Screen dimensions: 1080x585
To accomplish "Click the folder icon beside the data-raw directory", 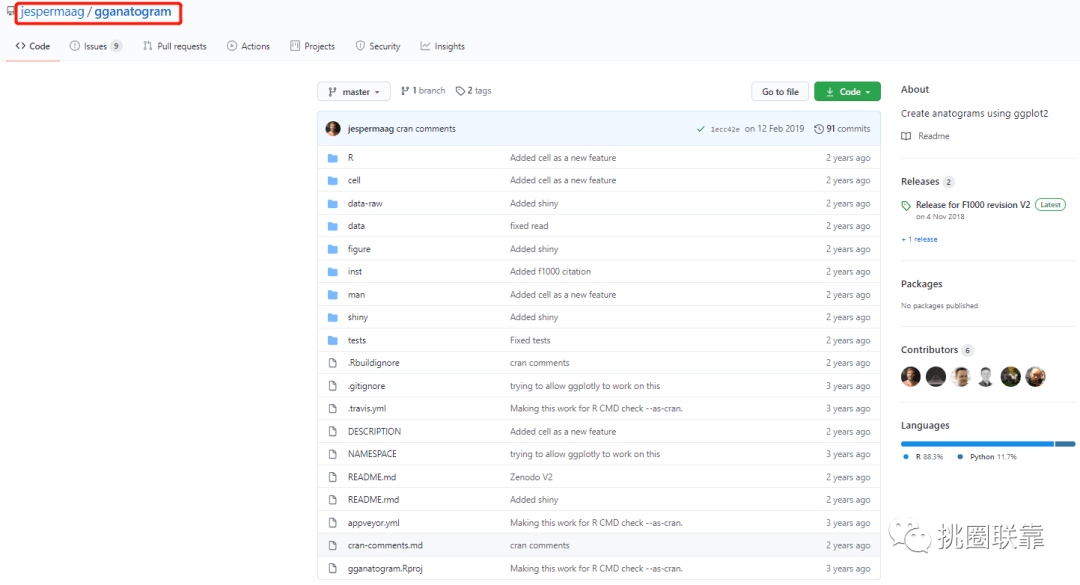I will pyautogui.click(x=333, y=203).
